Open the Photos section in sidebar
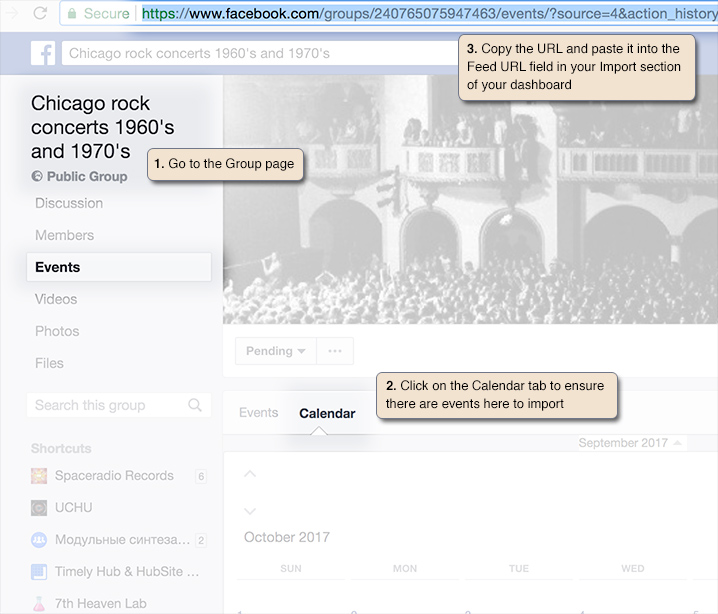 click(57, 331)
